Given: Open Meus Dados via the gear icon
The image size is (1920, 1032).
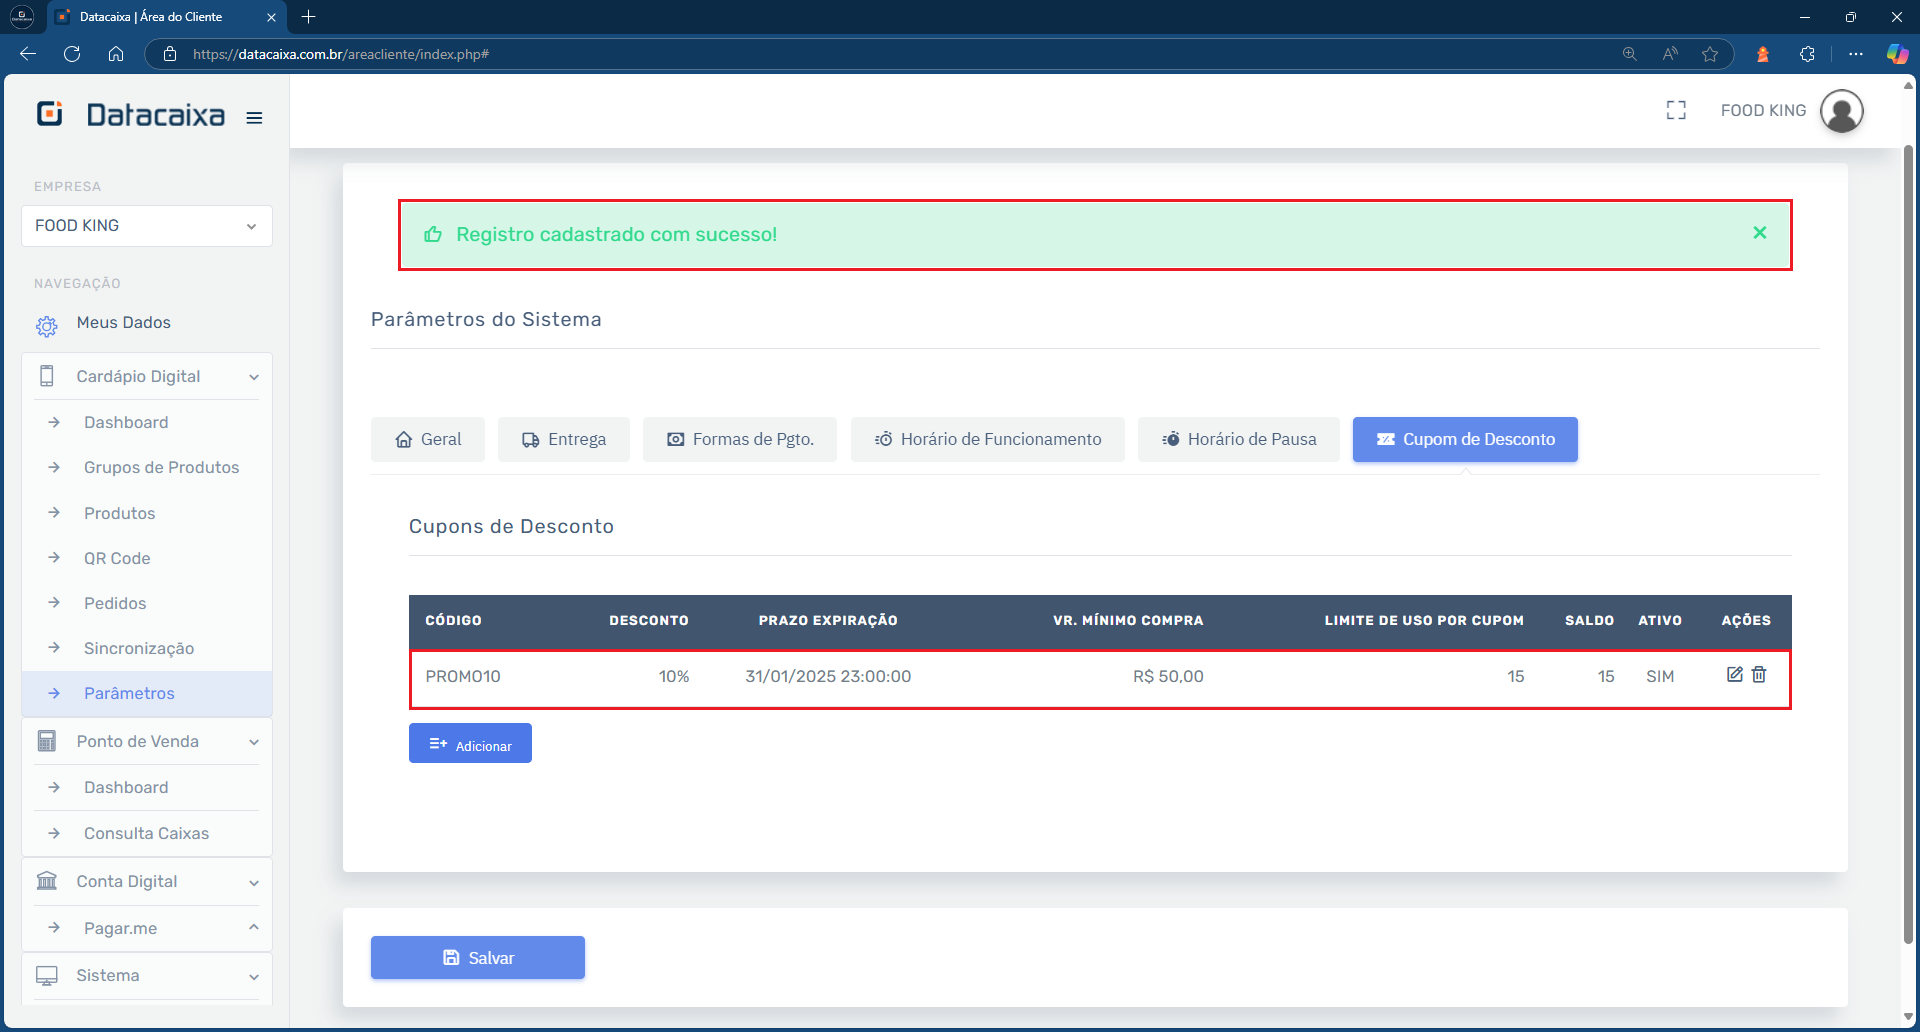Looking at the screenshot, I should (x=46, y=326).
